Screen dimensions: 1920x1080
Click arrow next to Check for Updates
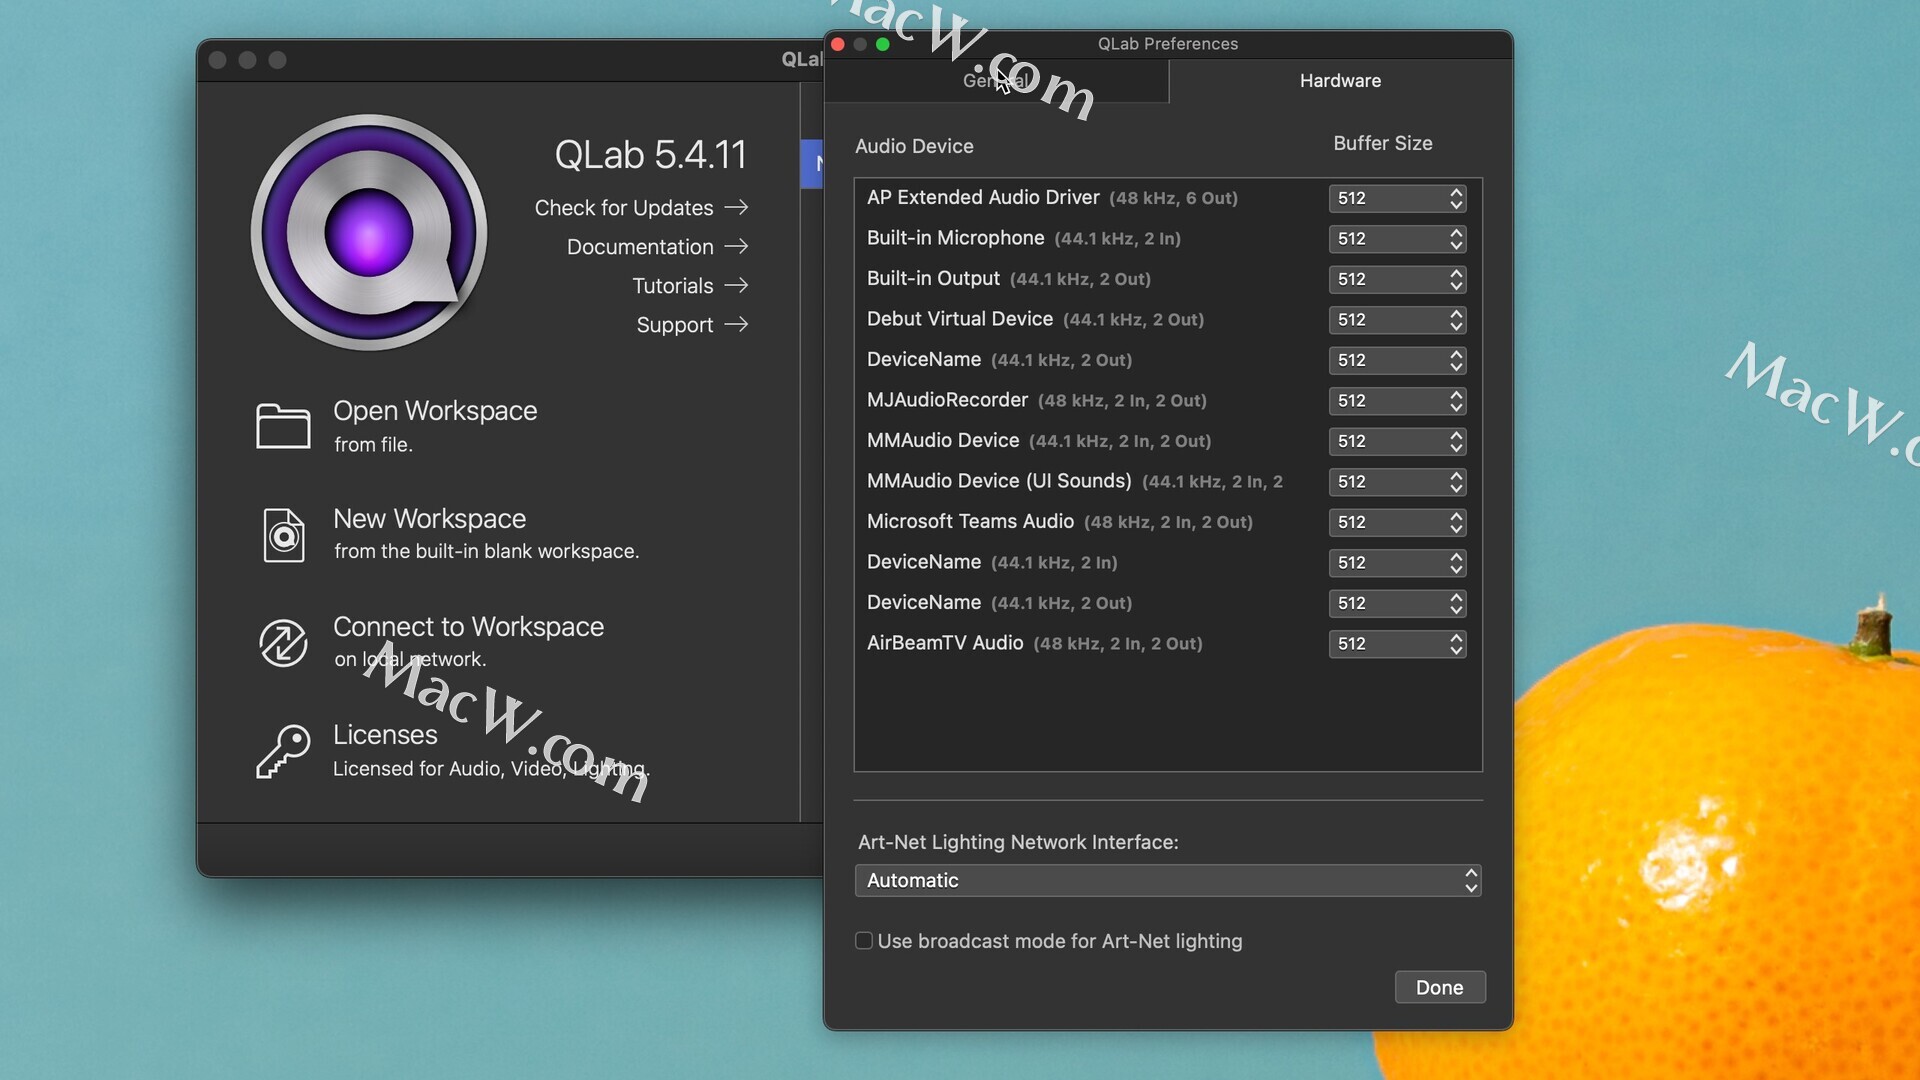tap(737, 207)
